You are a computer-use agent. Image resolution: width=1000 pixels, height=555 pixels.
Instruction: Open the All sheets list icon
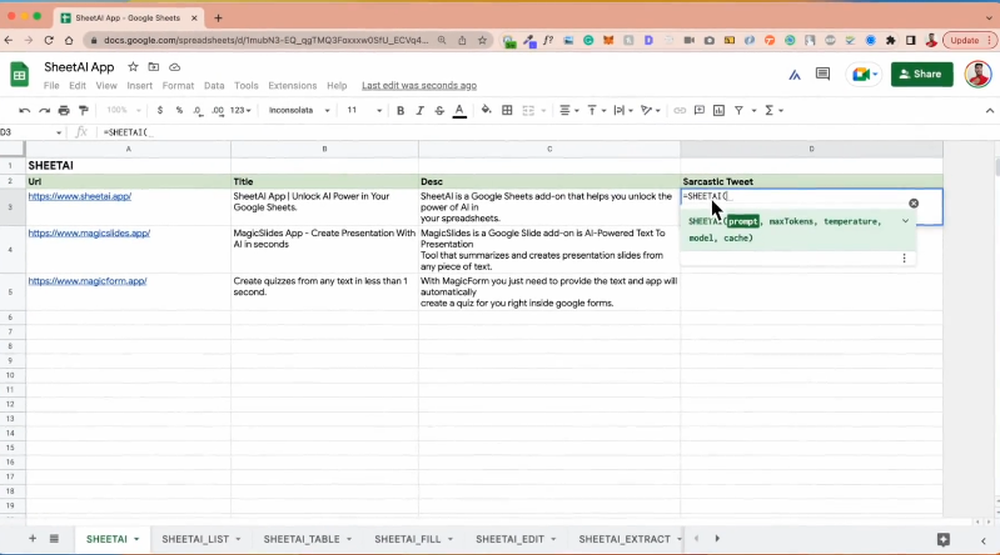pos(54,539)
